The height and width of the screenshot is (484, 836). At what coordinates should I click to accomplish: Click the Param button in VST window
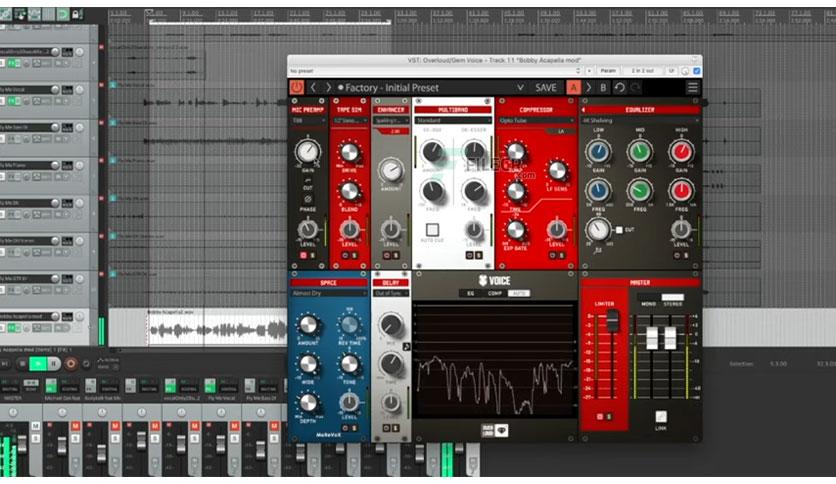coord(608,71)
